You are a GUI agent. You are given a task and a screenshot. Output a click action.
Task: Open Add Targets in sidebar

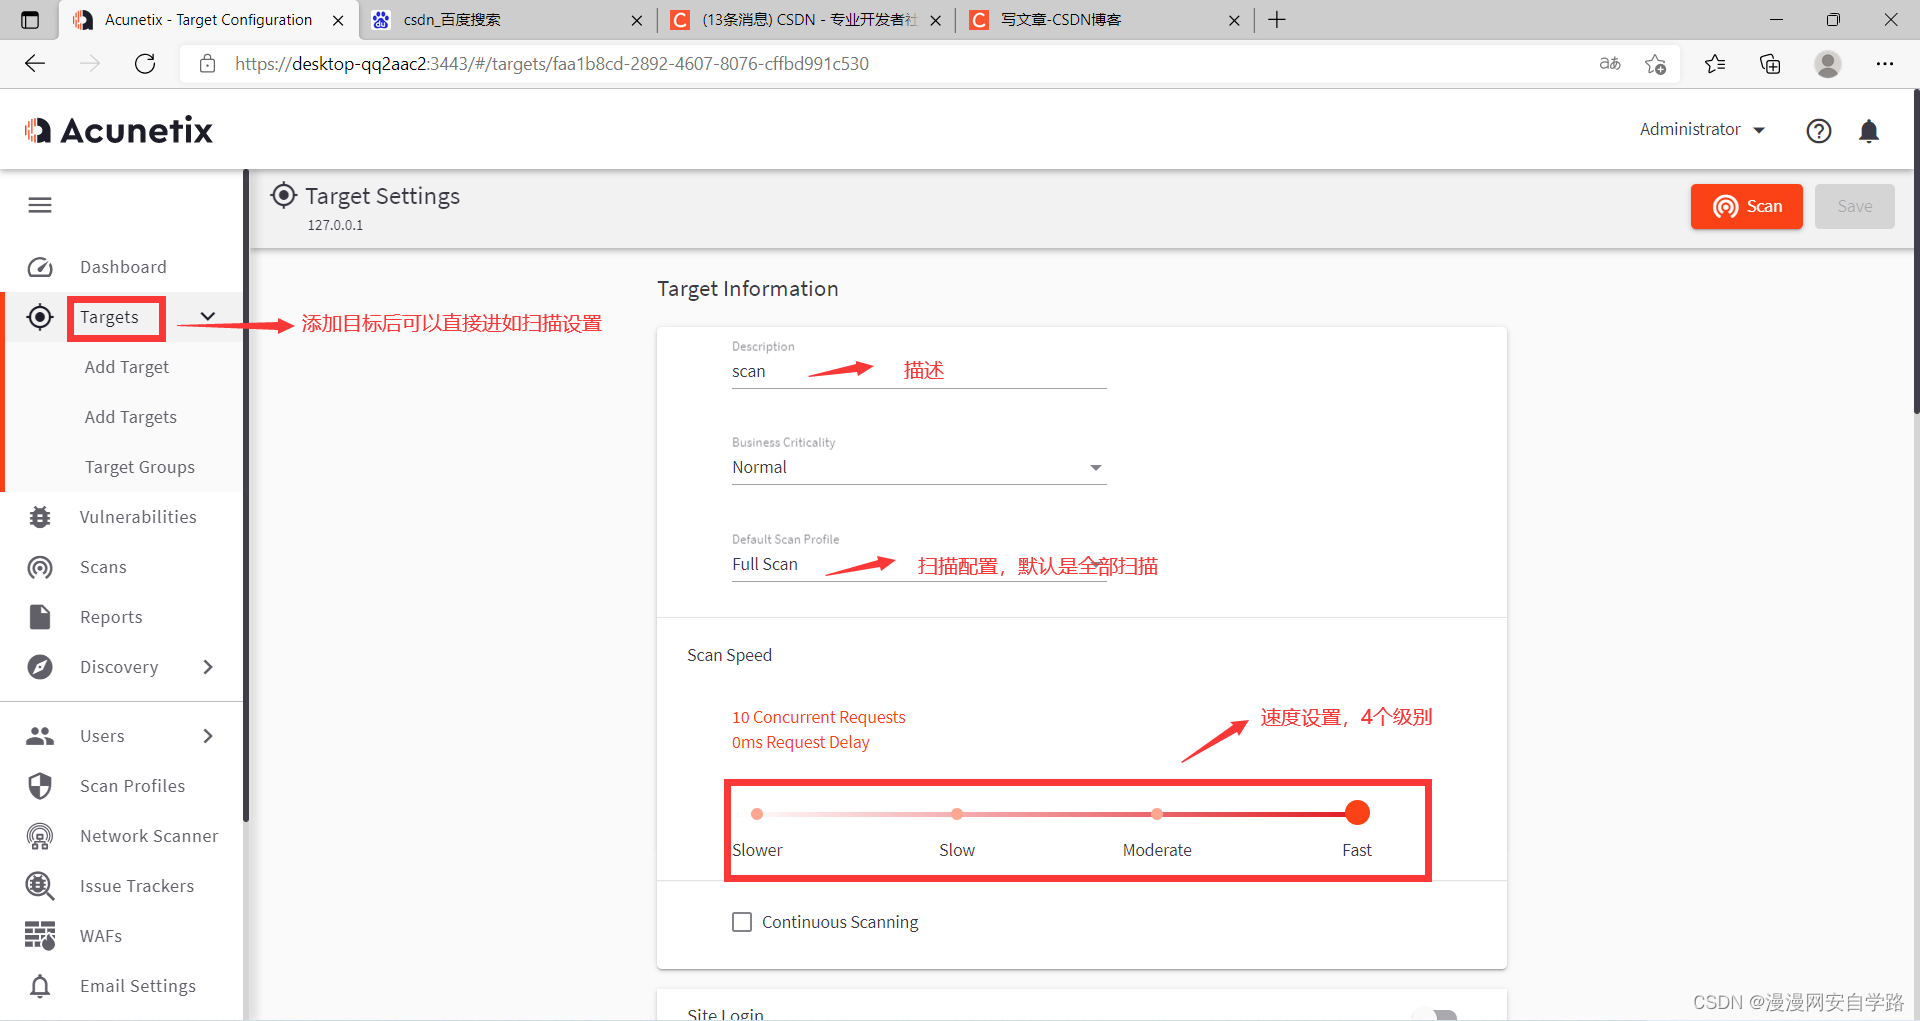131,417
